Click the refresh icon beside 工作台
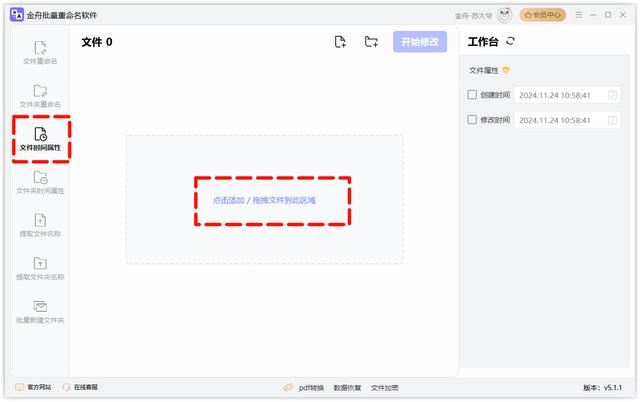640x402 pixels. click(x=511, y=41)
